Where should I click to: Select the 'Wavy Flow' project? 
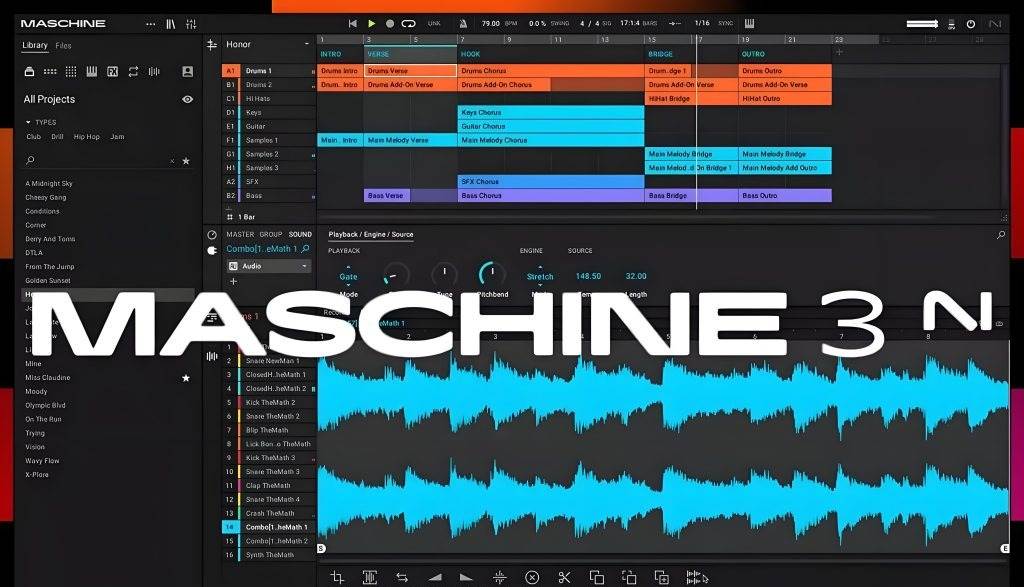[42, 461]
